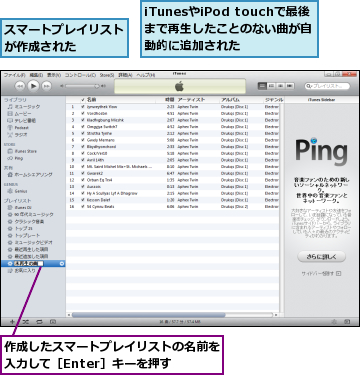The width and height of the screenshot is (360, 375).
Task: Uncheck track 6 Gwely Mernans
Action: click(x=83, y=140)
